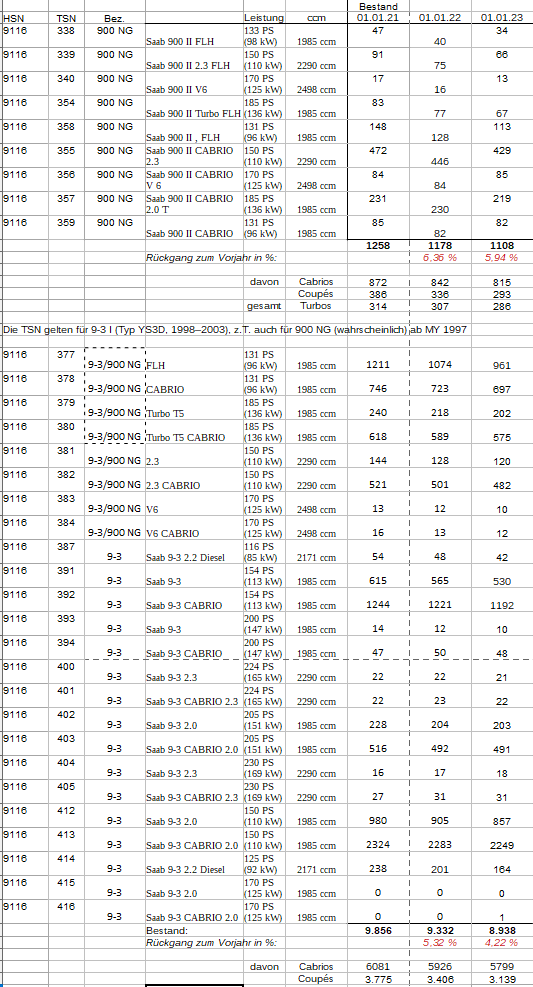Select the red 6,36 % decline cell
533x987 pixels.
tap(440, 257)
